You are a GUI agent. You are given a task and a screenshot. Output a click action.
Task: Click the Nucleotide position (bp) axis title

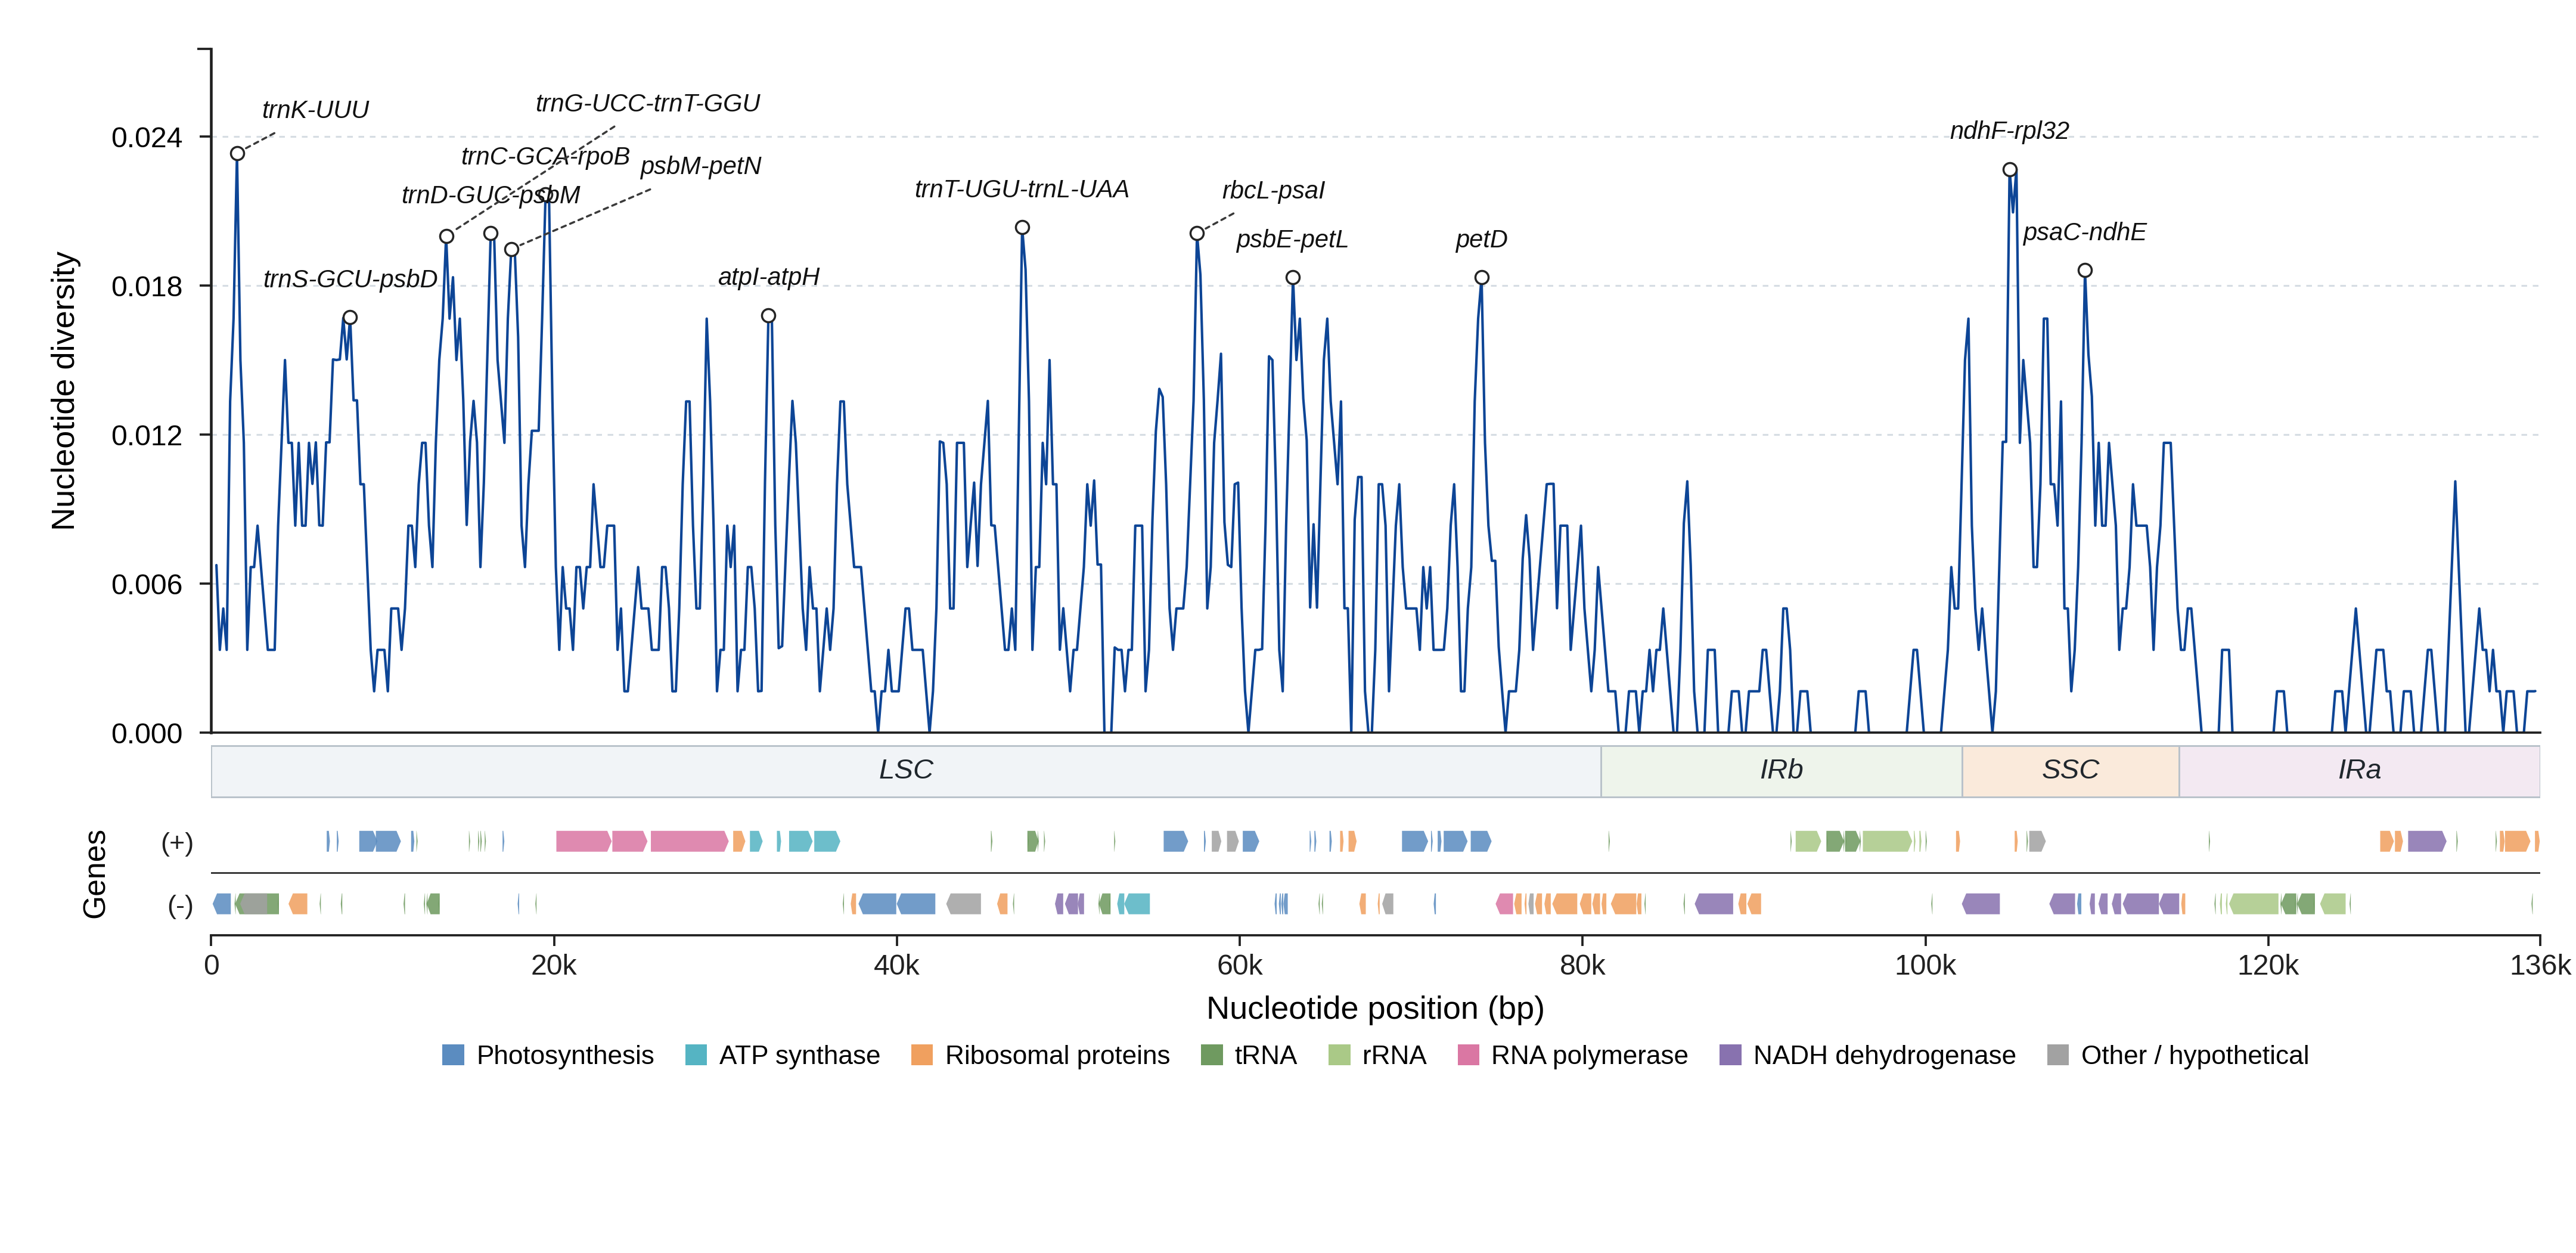tap(1375, 1008)
